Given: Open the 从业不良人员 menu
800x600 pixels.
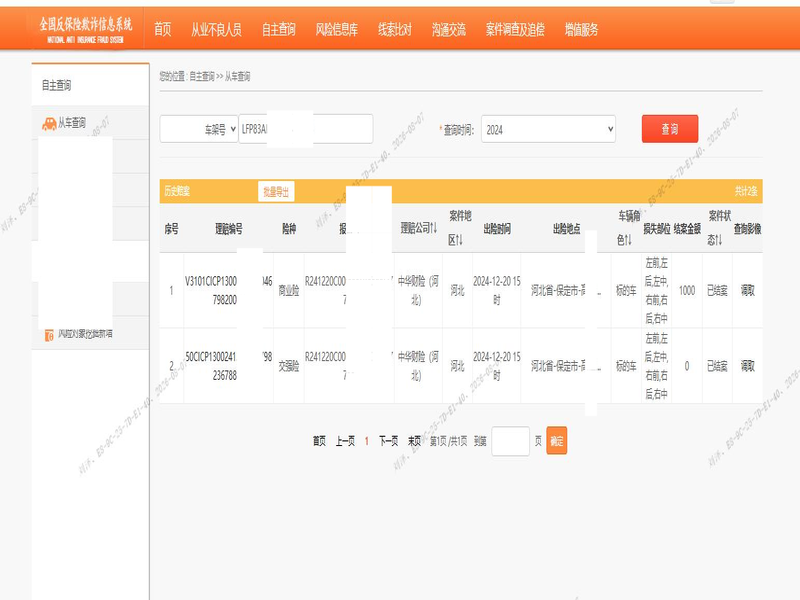Looking at the screenshot, I should pos(216,29).
